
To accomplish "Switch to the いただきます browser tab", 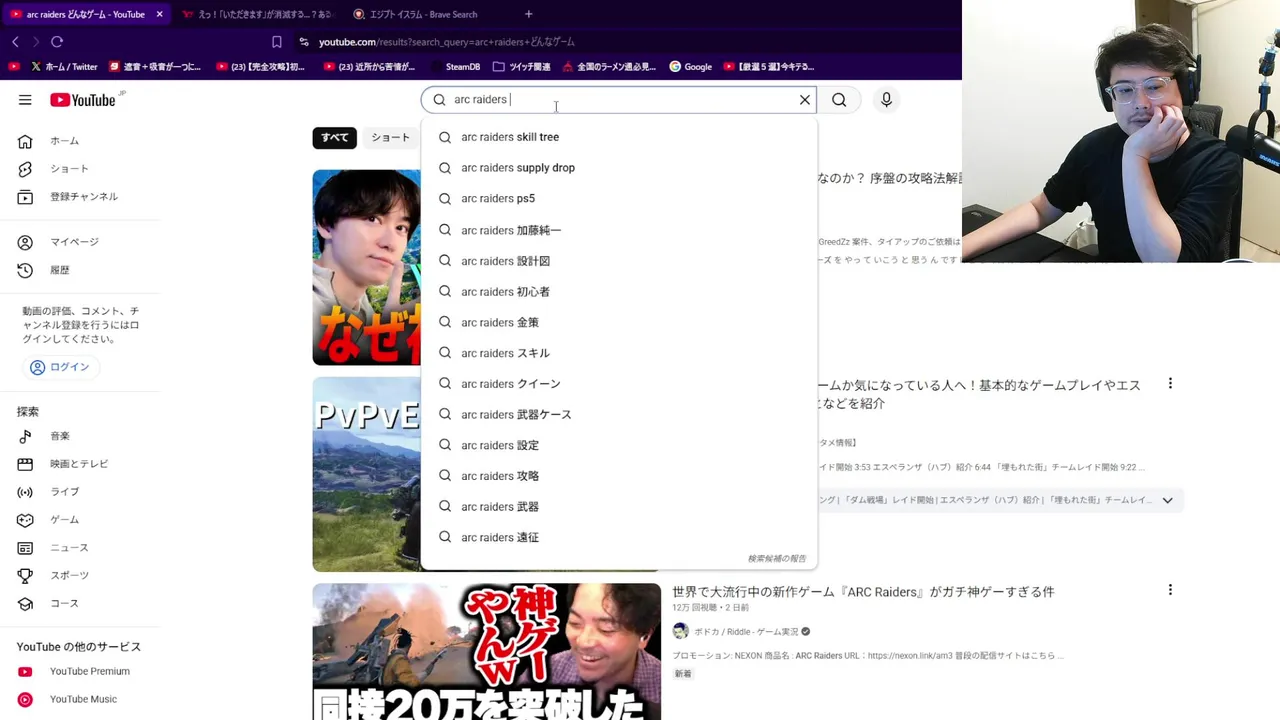I will 258,14.
